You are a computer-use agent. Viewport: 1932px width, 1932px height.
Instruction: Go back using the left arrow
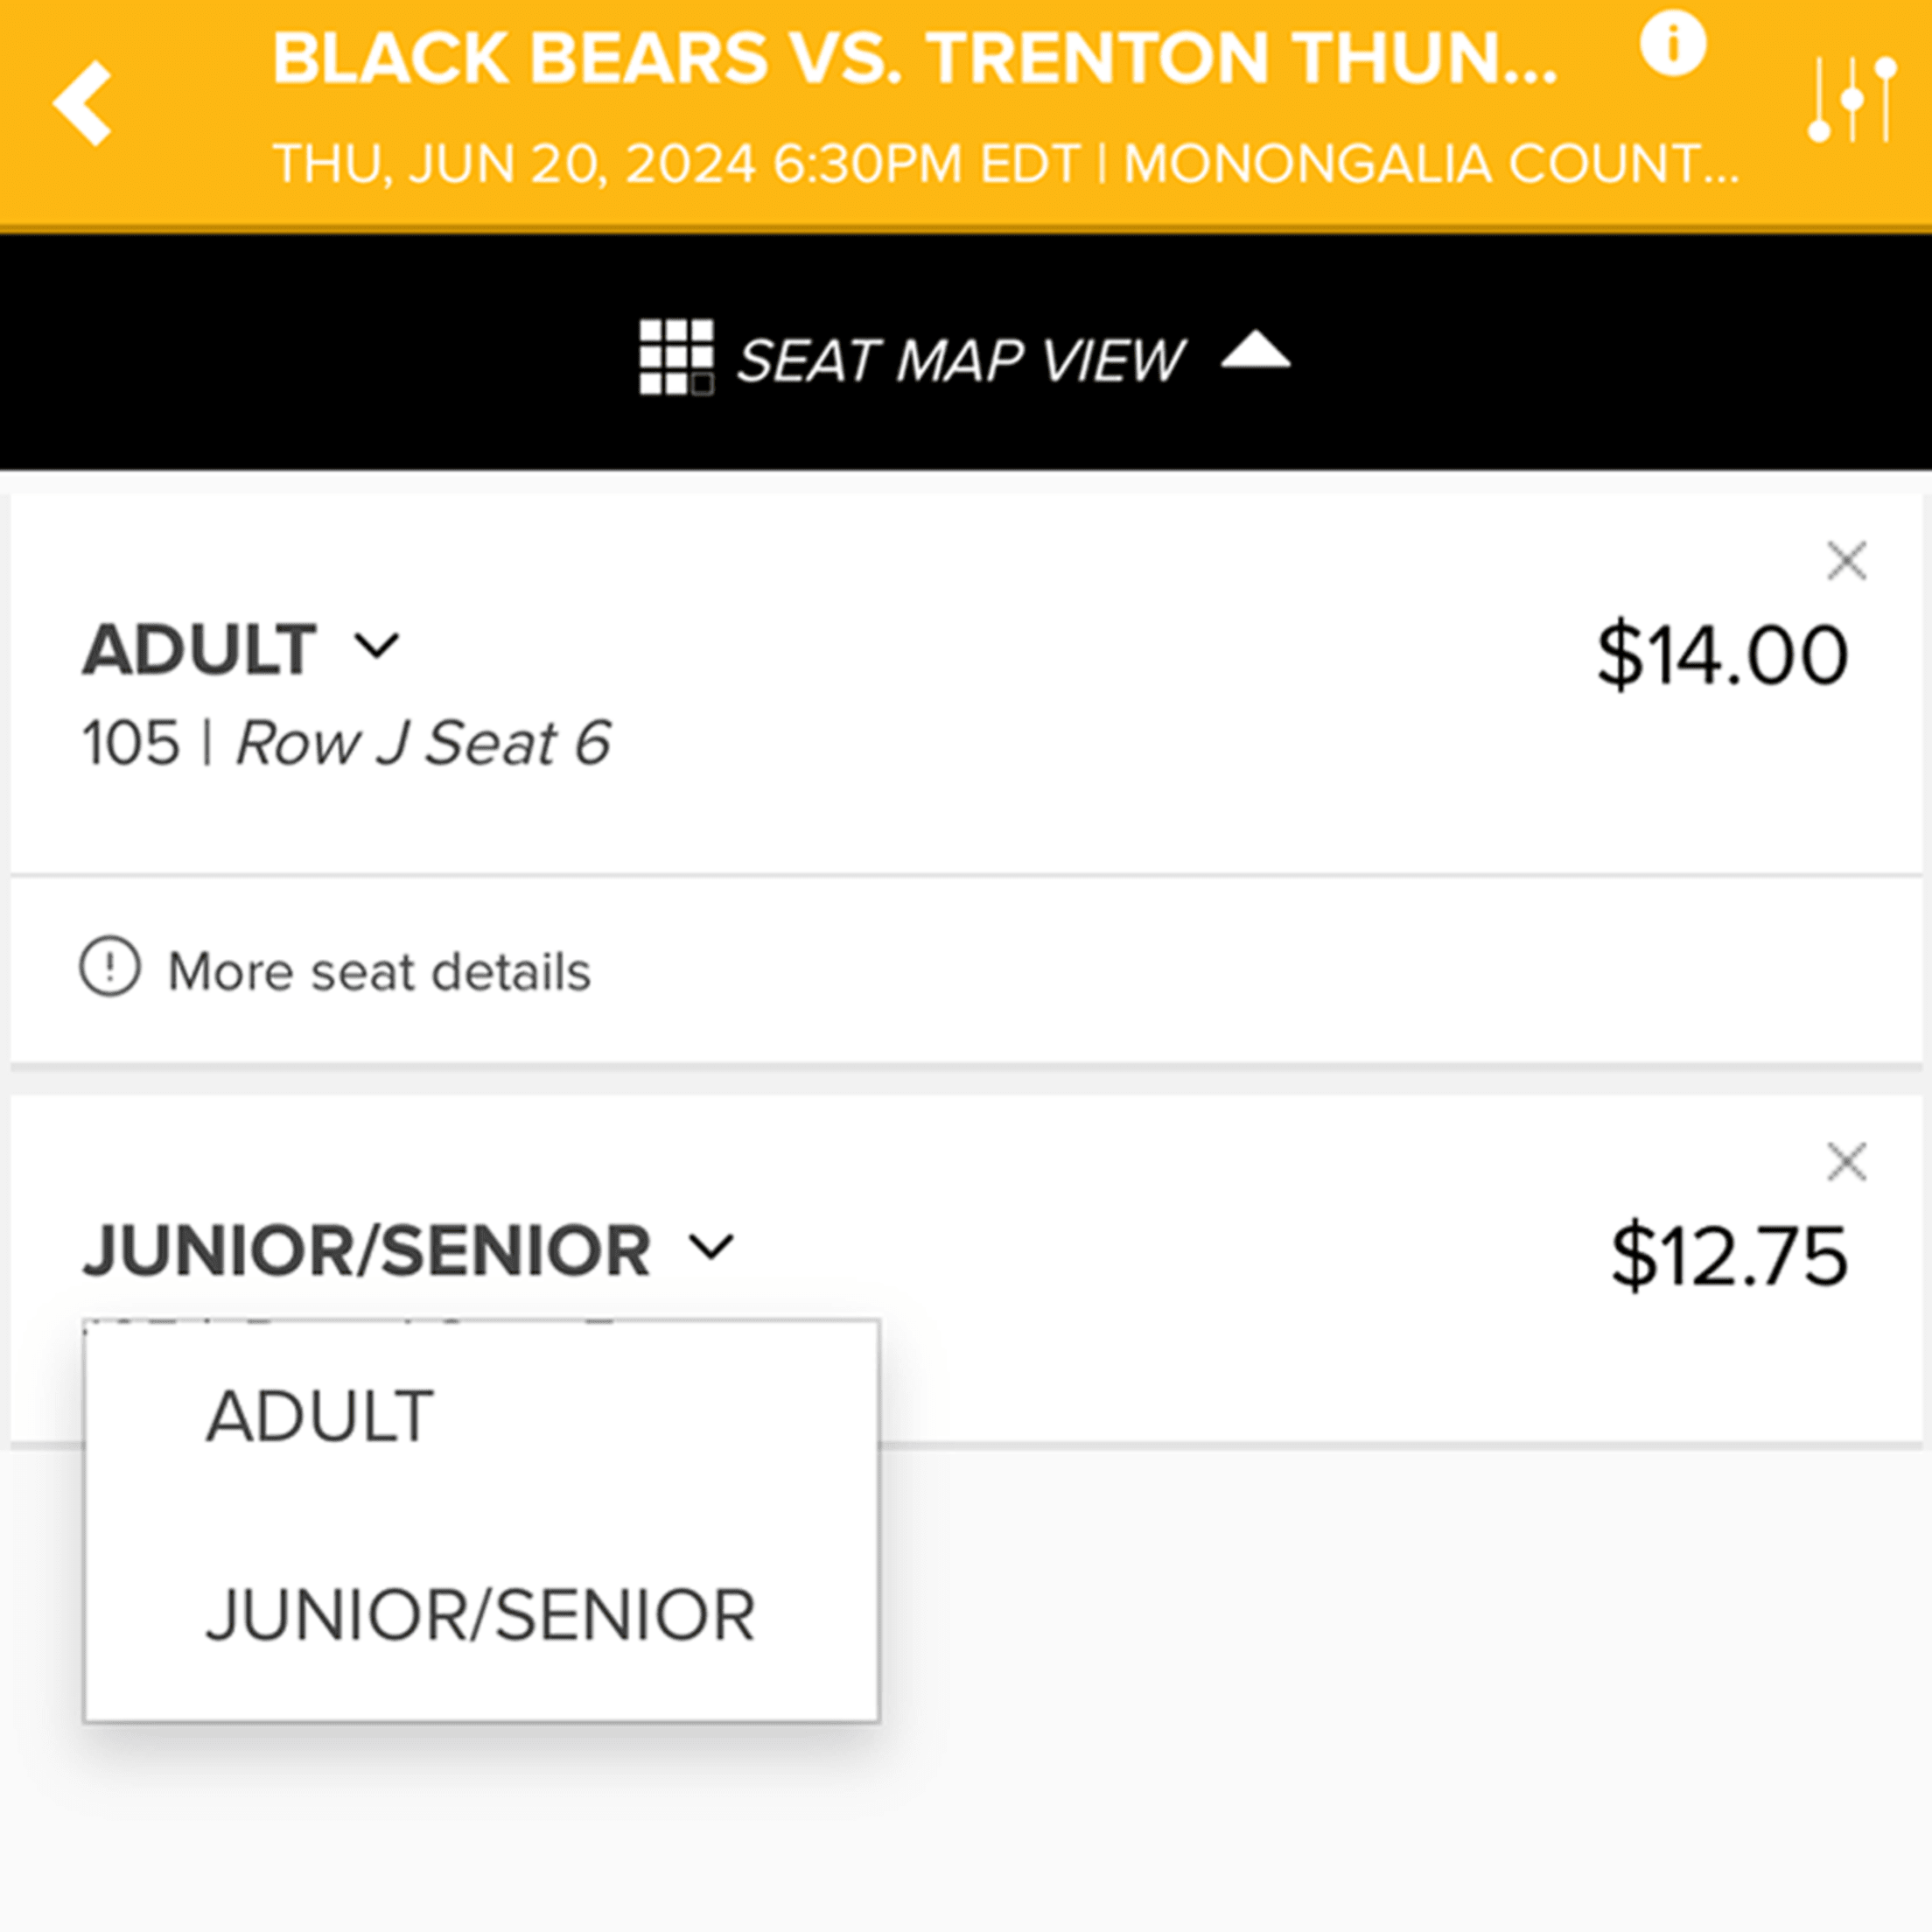click(83, 104)
